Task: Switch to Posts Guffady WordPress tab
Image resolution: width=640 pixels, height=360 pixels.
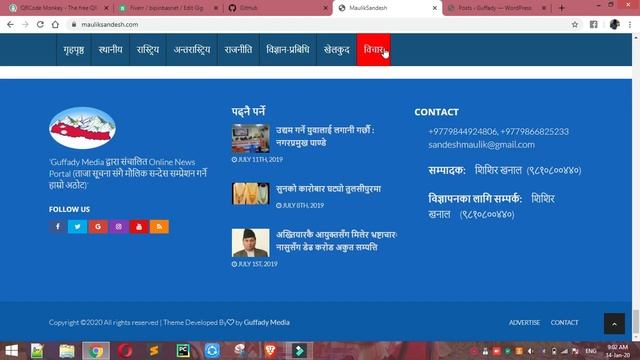Action: pyautogui.click(x=496, y=8)
